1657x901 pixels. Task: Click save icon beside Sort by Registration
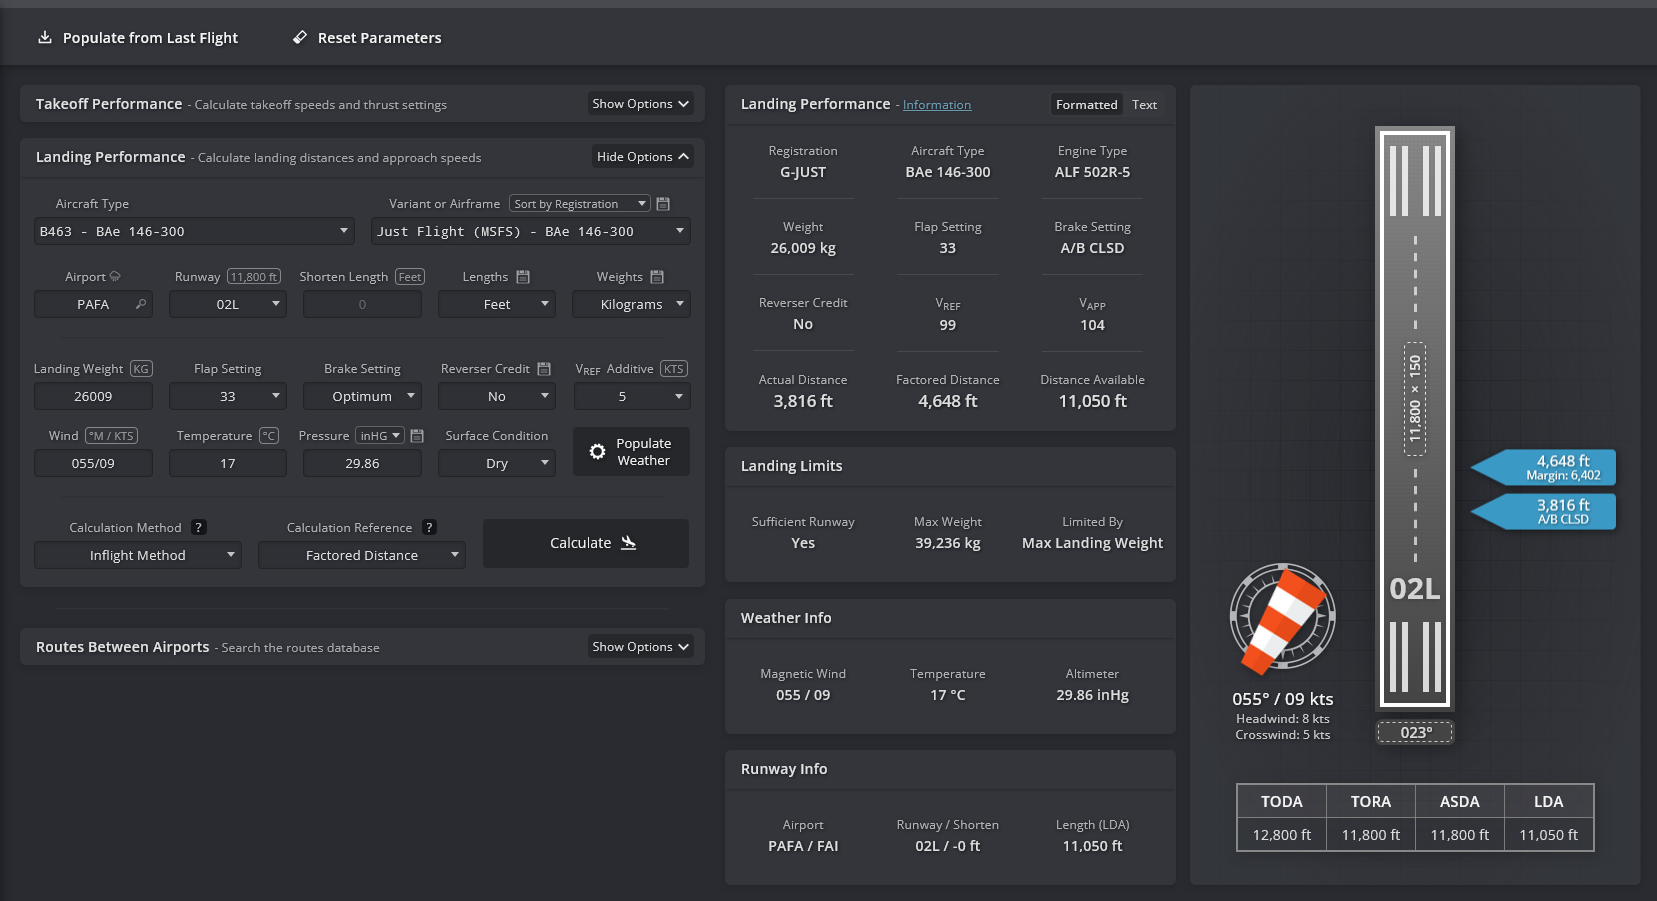point(663,204)
